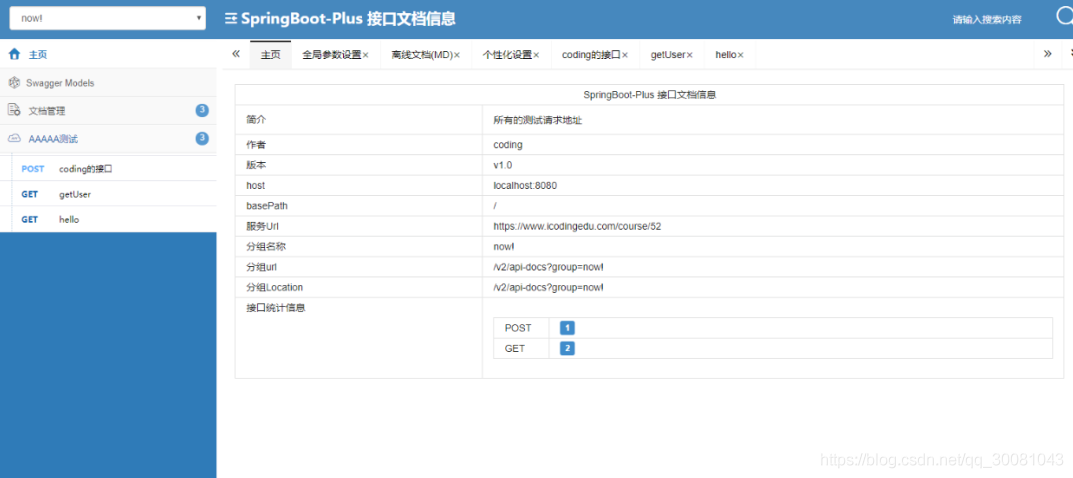This screenshot has width=1073, height=478.
Task: Close the 离线文档(MD) tab
Action: [457, 55]
